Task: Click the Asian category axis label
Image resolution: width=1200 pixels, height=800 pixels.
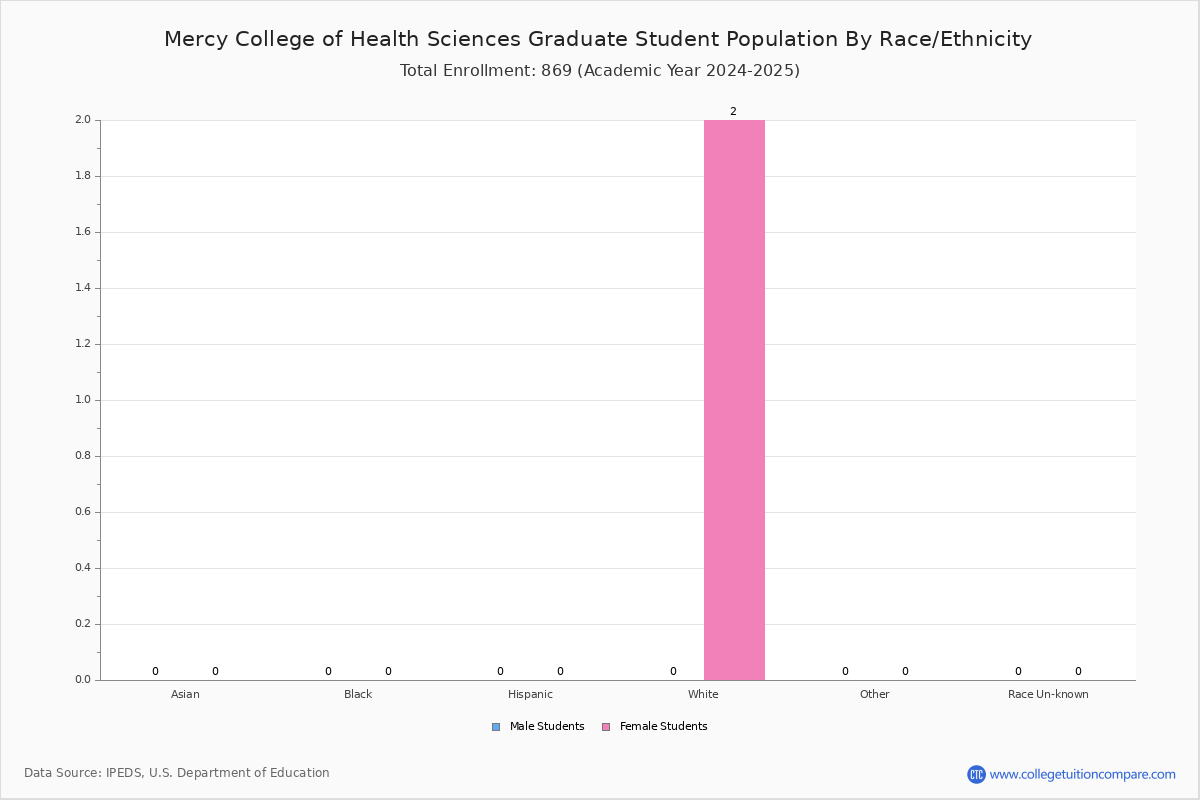Action: pos(185,694)
